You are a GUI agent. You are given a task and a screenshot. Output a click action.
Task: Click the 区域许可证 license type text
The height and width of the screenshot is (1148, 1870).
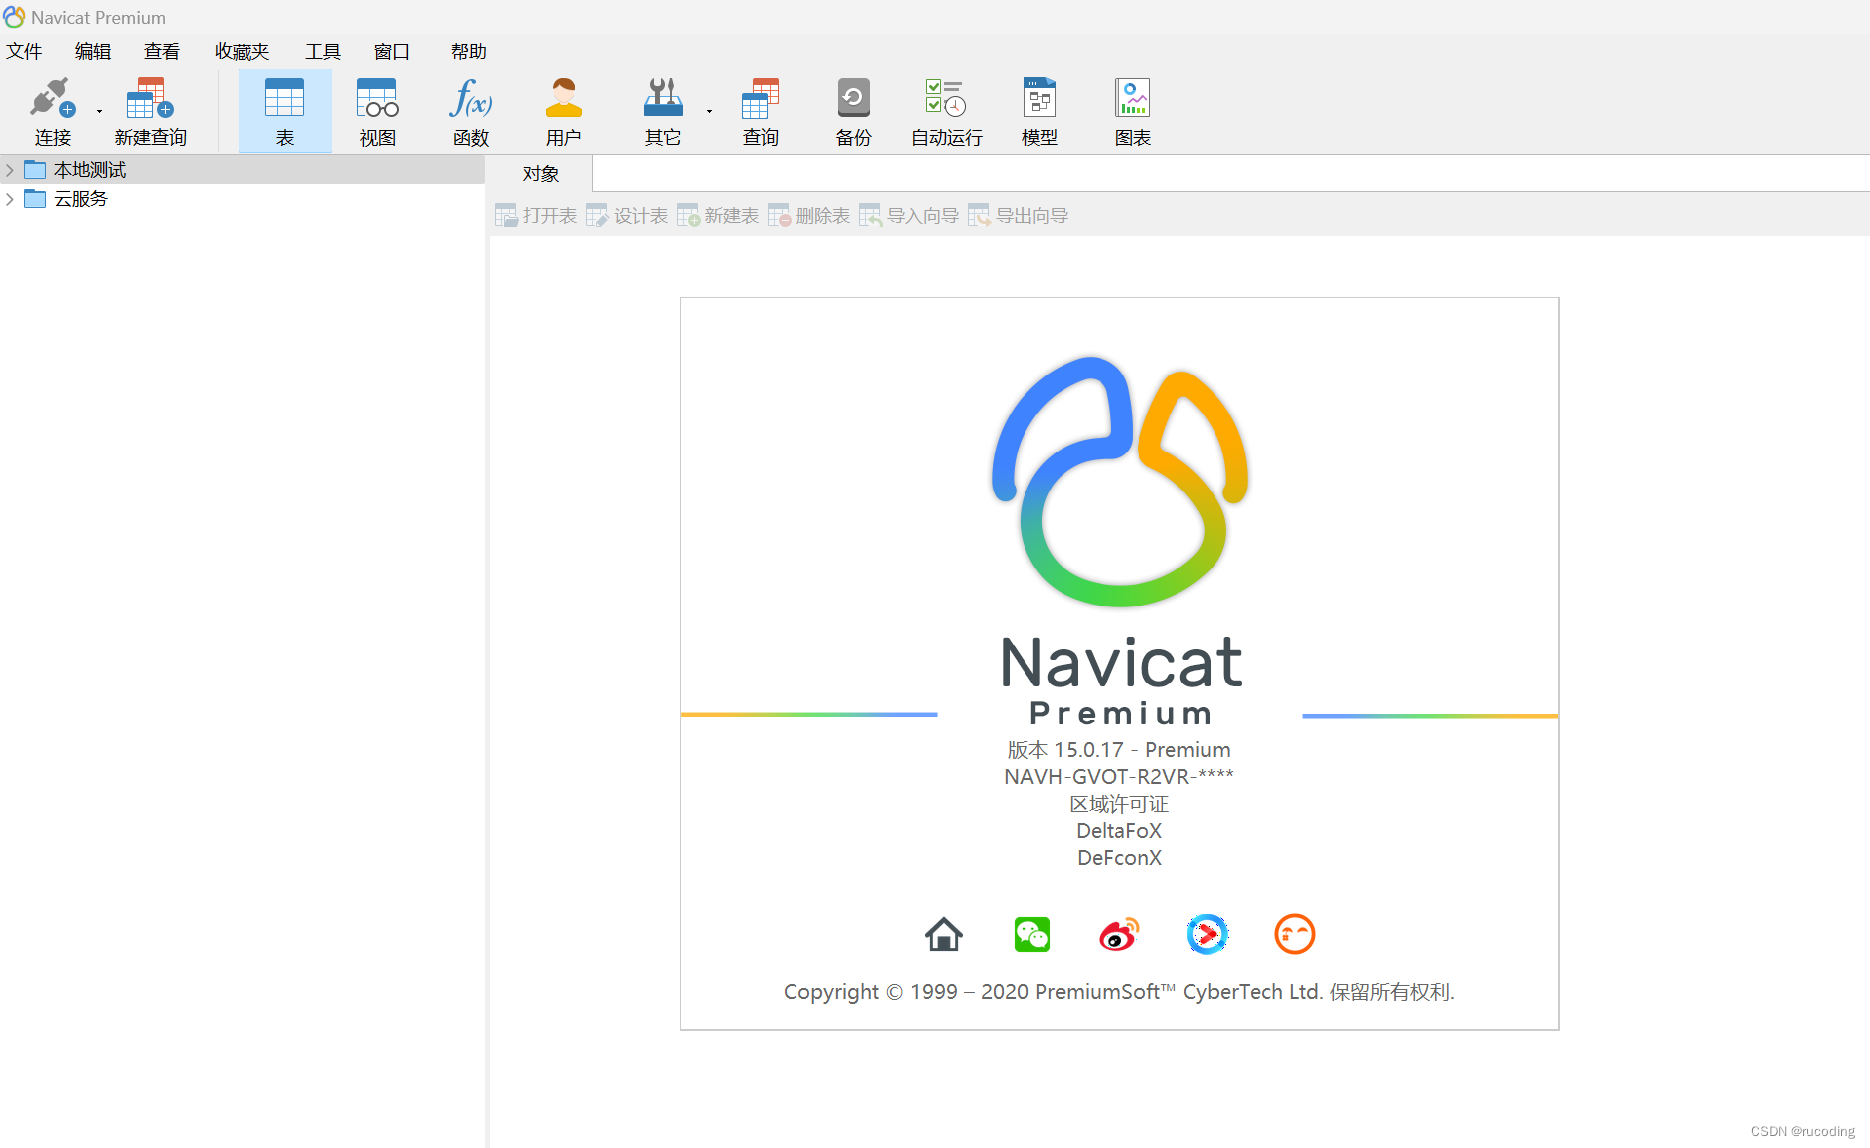point(1119,803)
